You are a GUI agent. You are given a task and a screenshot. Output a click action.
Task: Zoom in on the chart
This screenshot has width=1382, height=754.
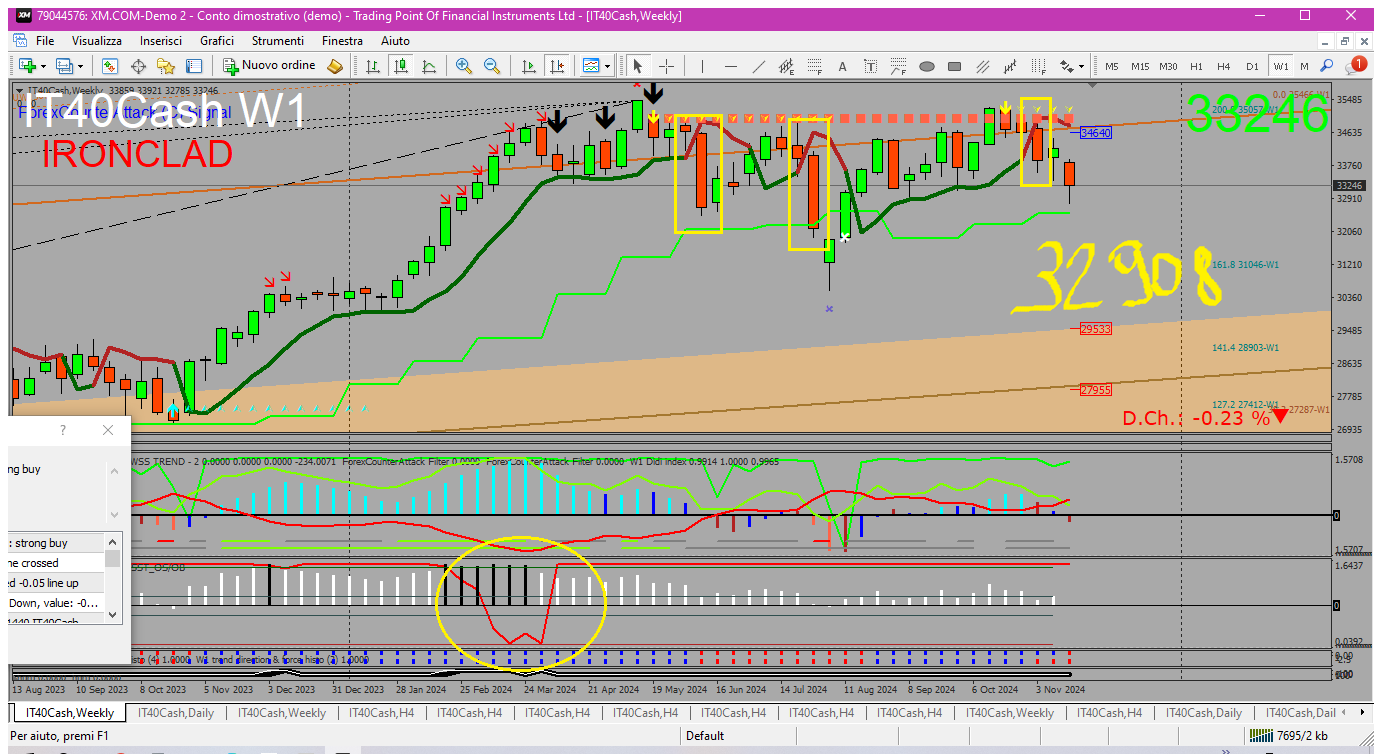[464, 66]
